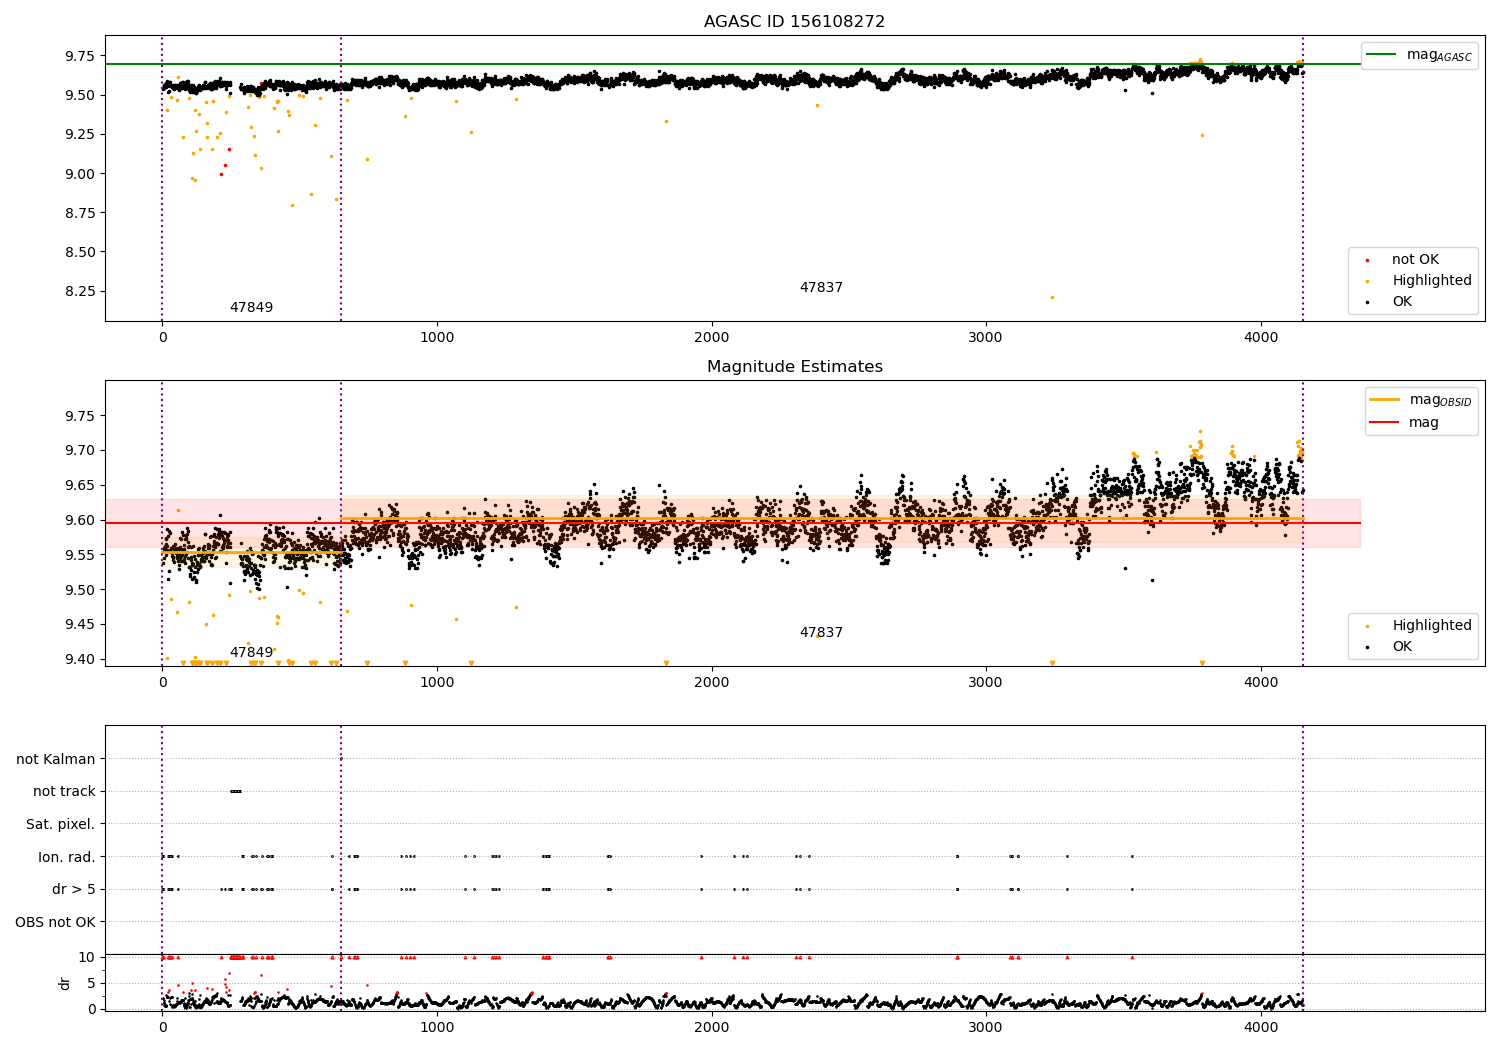The height and width of the screenshot is (1050, 1500).
Task: Click the 'Magnitude Estimates' subplot title
Action: pos(794,366)
